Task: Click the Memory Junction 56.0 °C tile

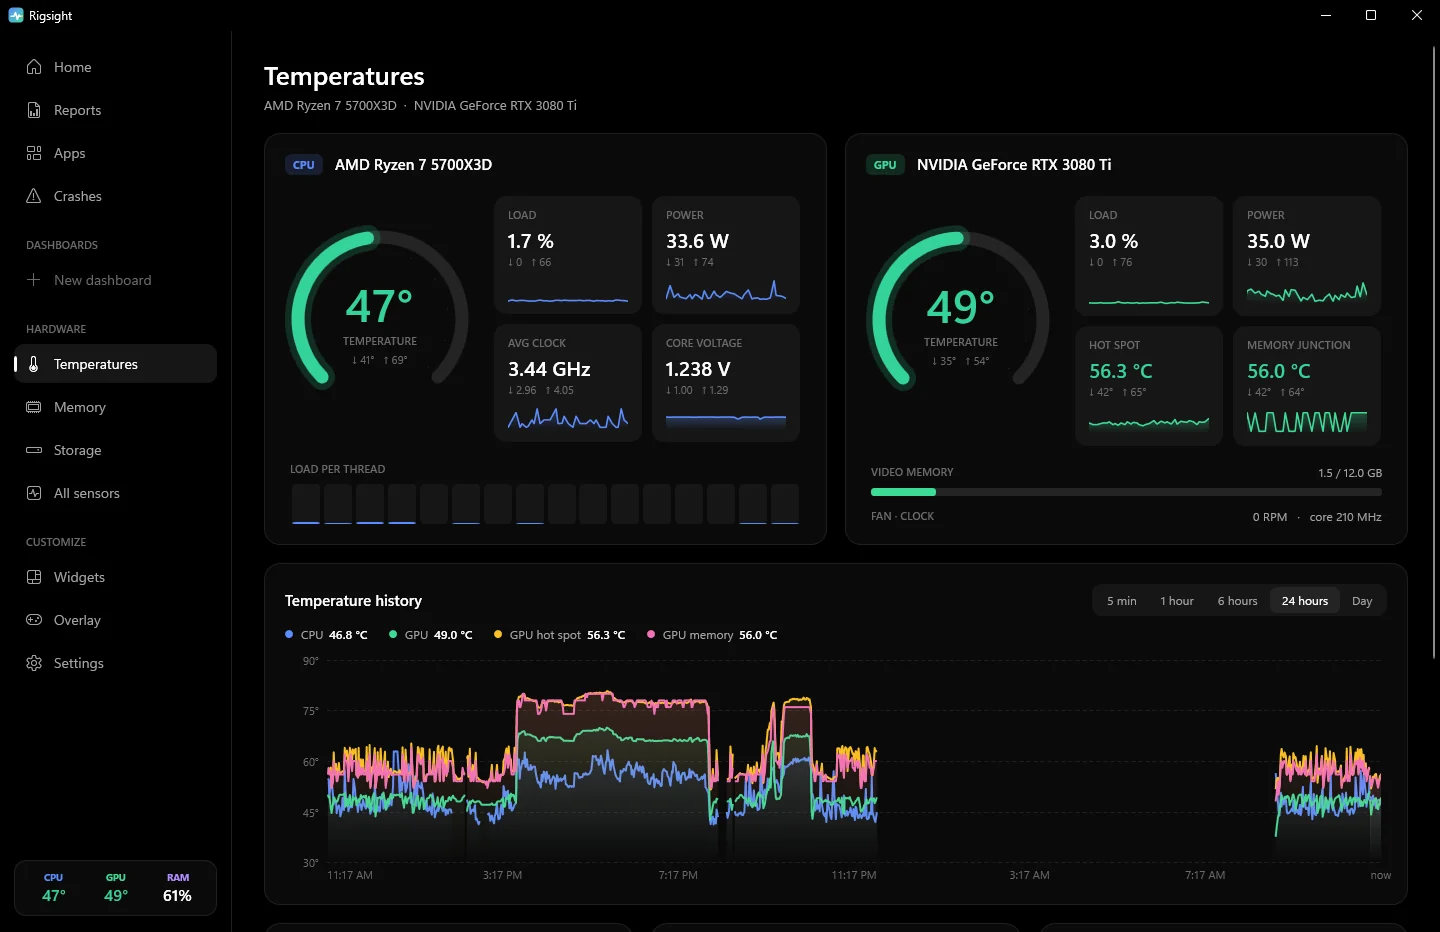Action: tap(1307, 386)
